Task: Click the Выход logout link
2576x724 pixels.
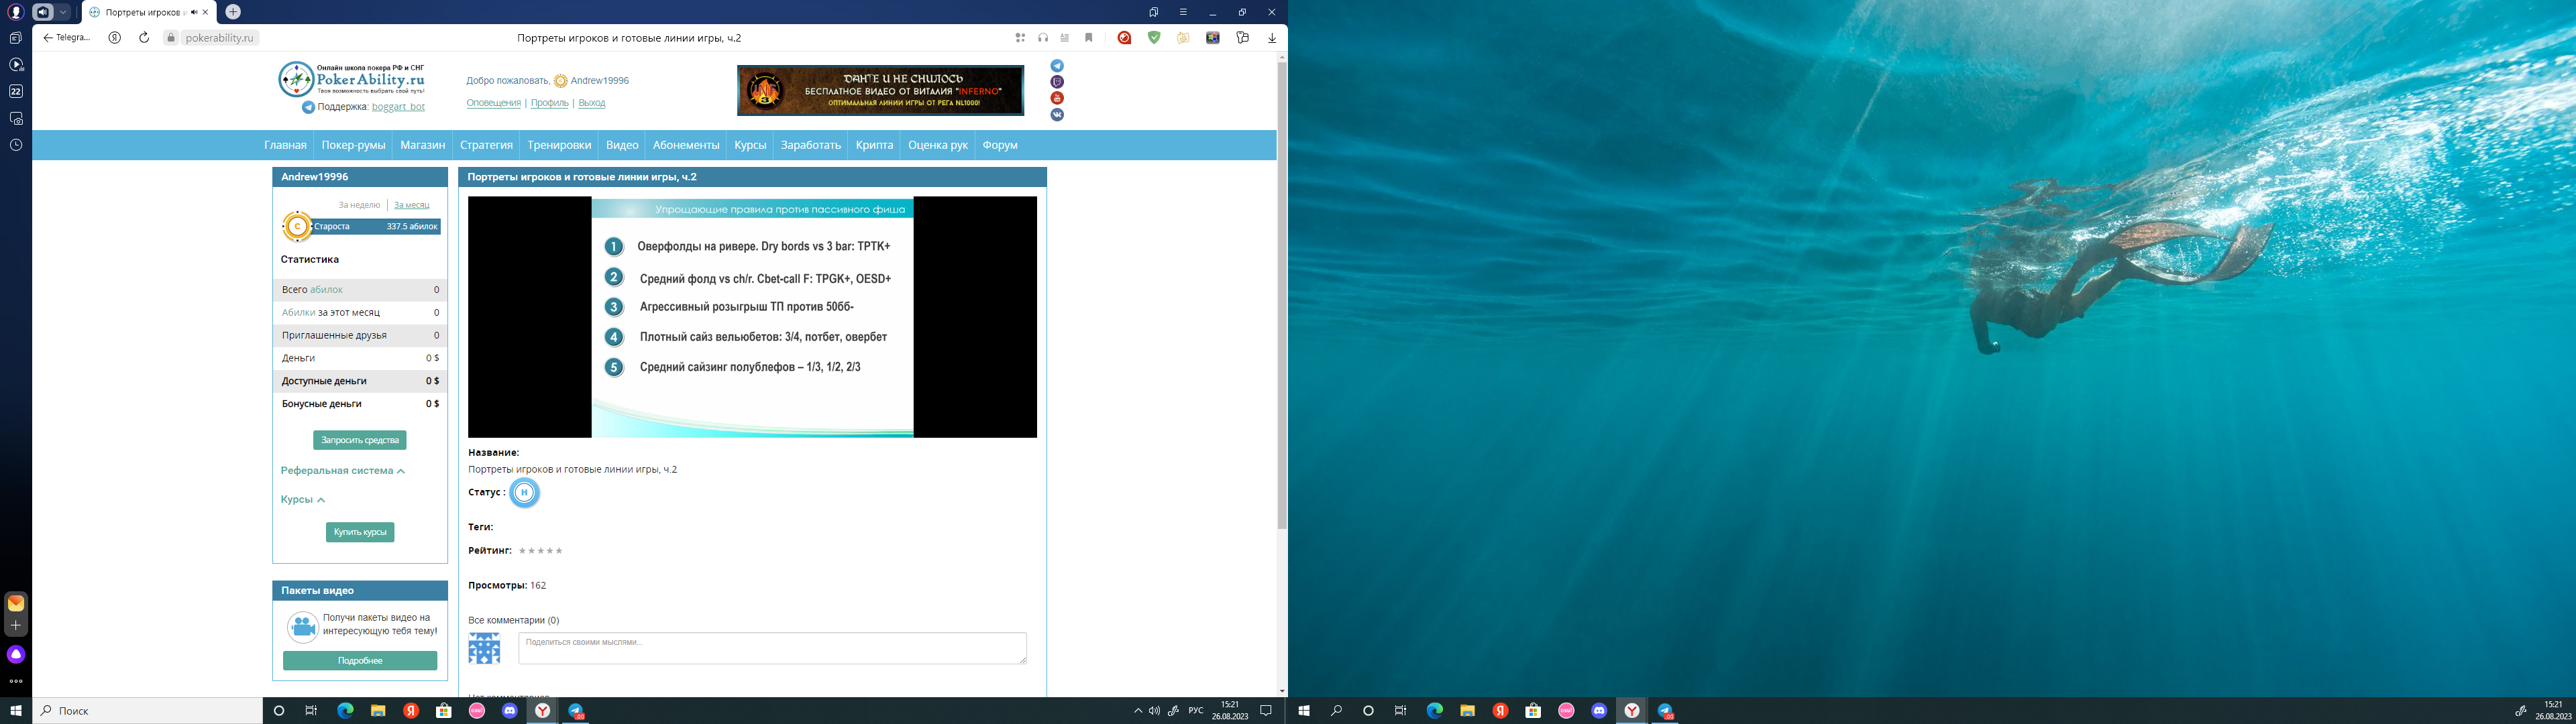Action: click(592, 103)
